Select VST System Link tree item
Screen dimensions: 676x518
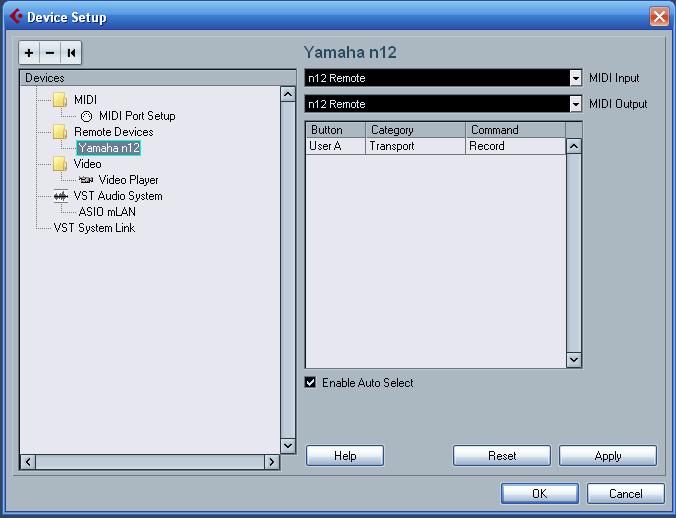click(94, 228)
